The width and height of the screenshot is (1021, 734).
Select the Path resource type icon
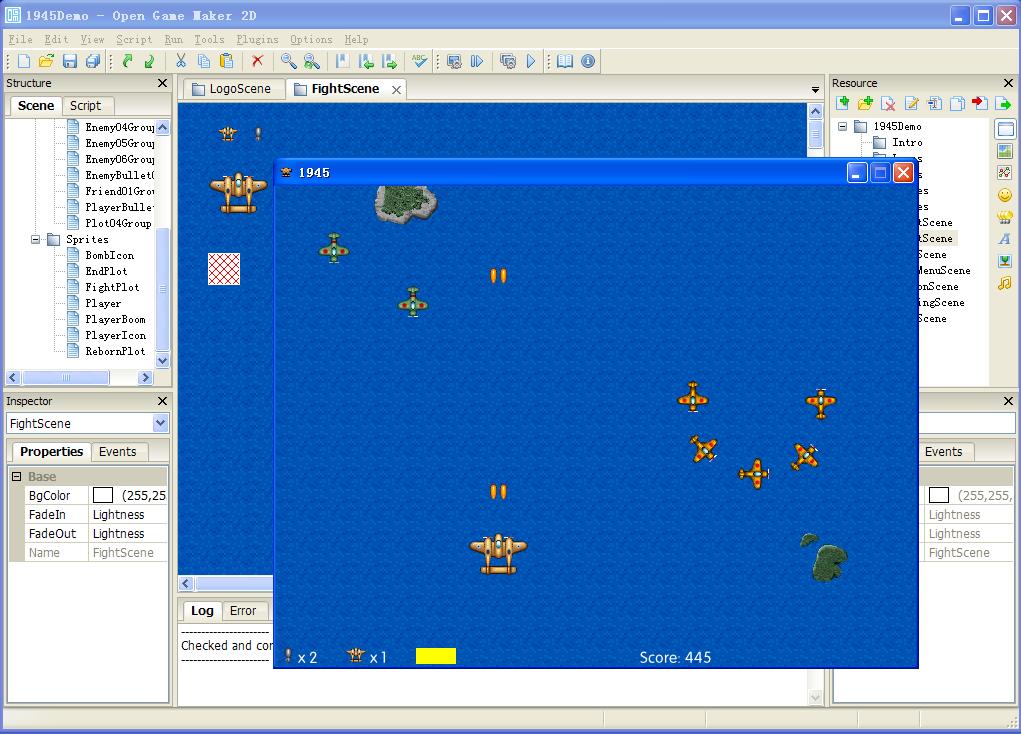1005,173
